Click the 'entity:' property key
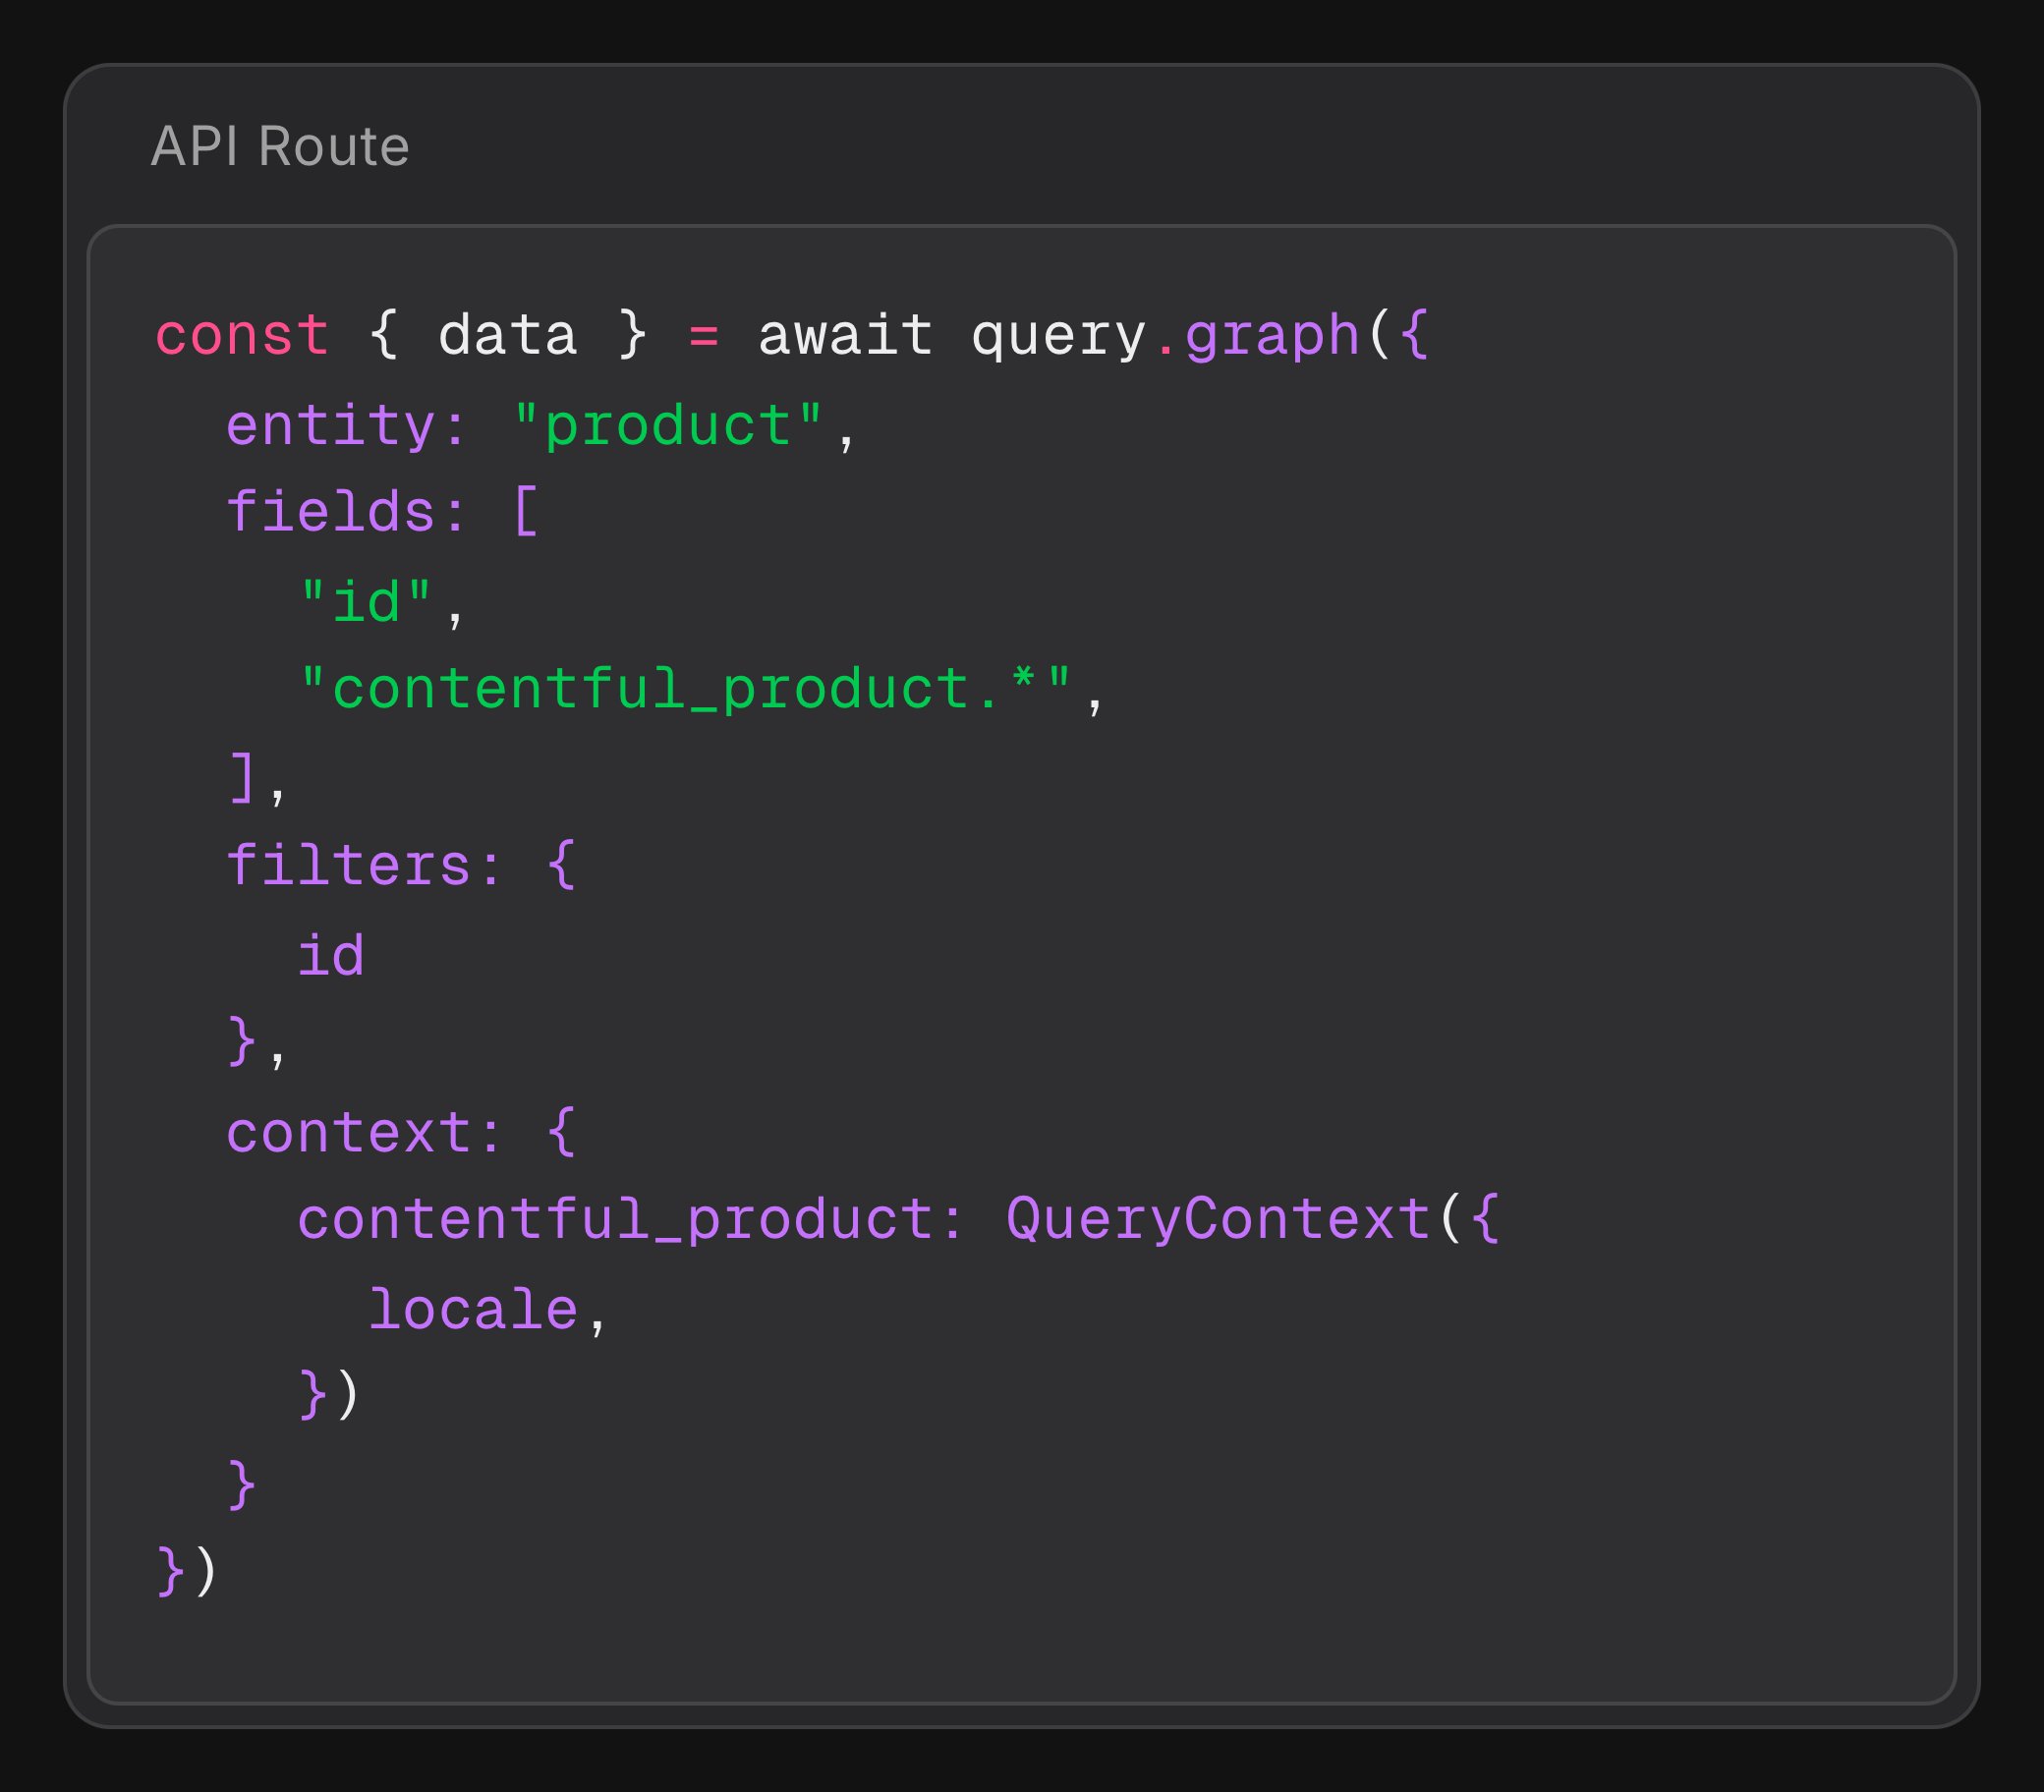 347,426
